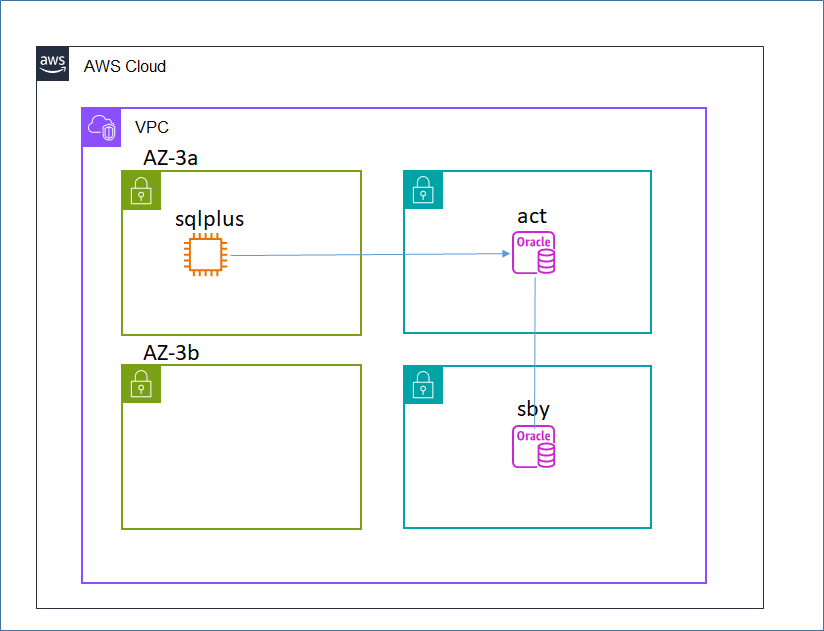The image size is (824, 631).
Task: Click the Oracle database icon under sby
Action: click(534, 446)
